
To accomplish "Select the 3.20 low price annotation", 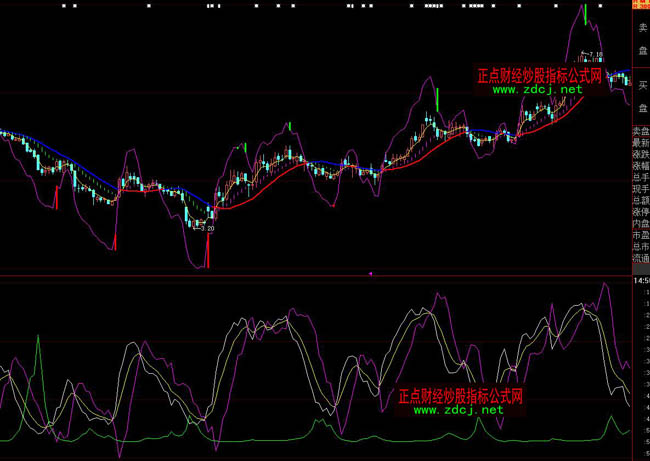I will pyautogui.click(x=207, y=228).
